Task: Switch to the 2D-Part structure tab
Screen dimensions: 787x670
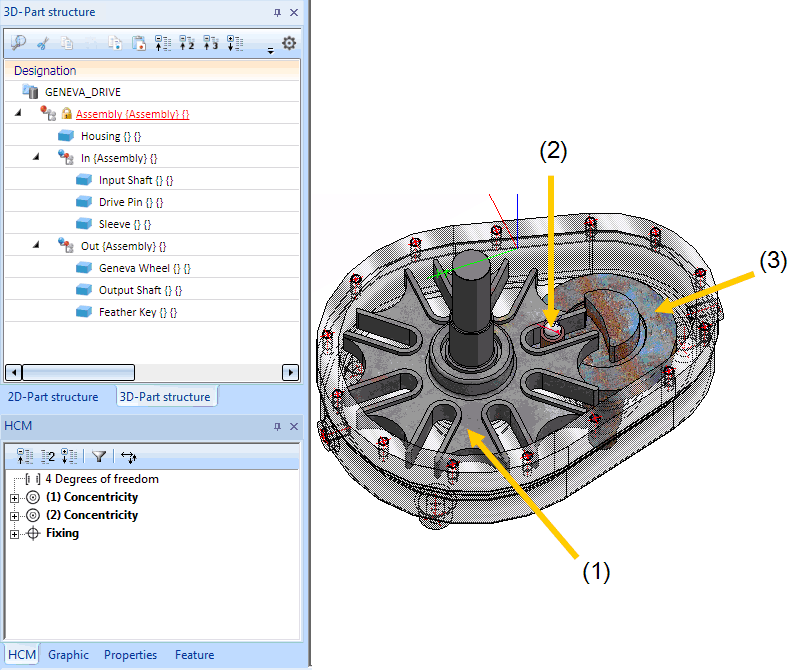Action: point(53,397)
